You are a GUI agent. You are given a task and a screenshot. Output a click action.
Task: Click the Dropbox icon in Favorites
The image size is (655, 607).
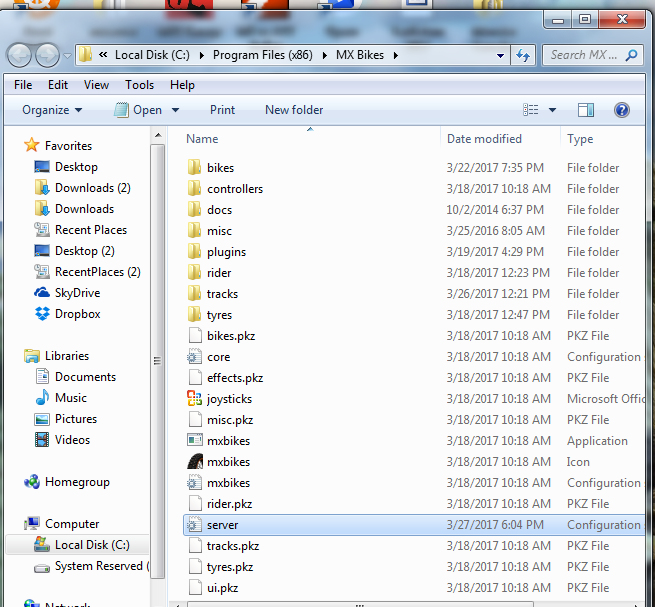(42, 313)
